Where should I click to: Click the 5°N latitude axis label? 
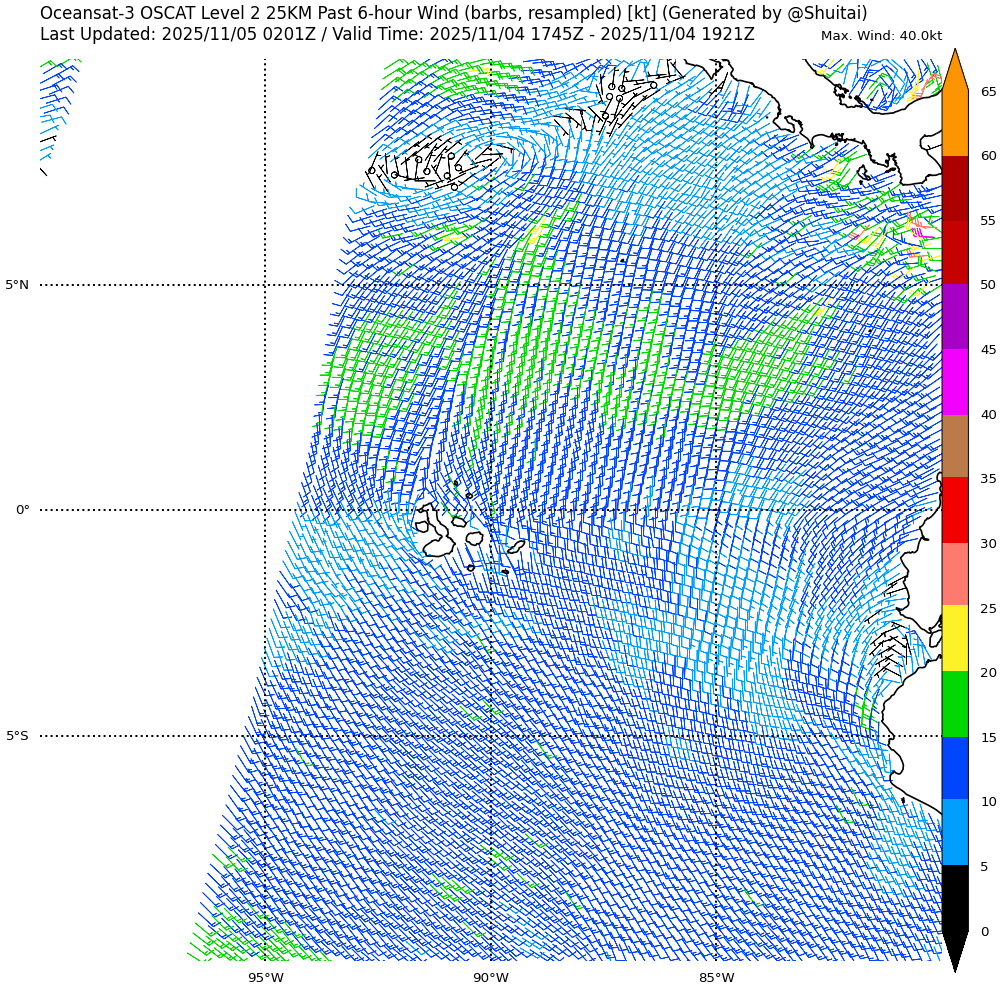(17, 285)
